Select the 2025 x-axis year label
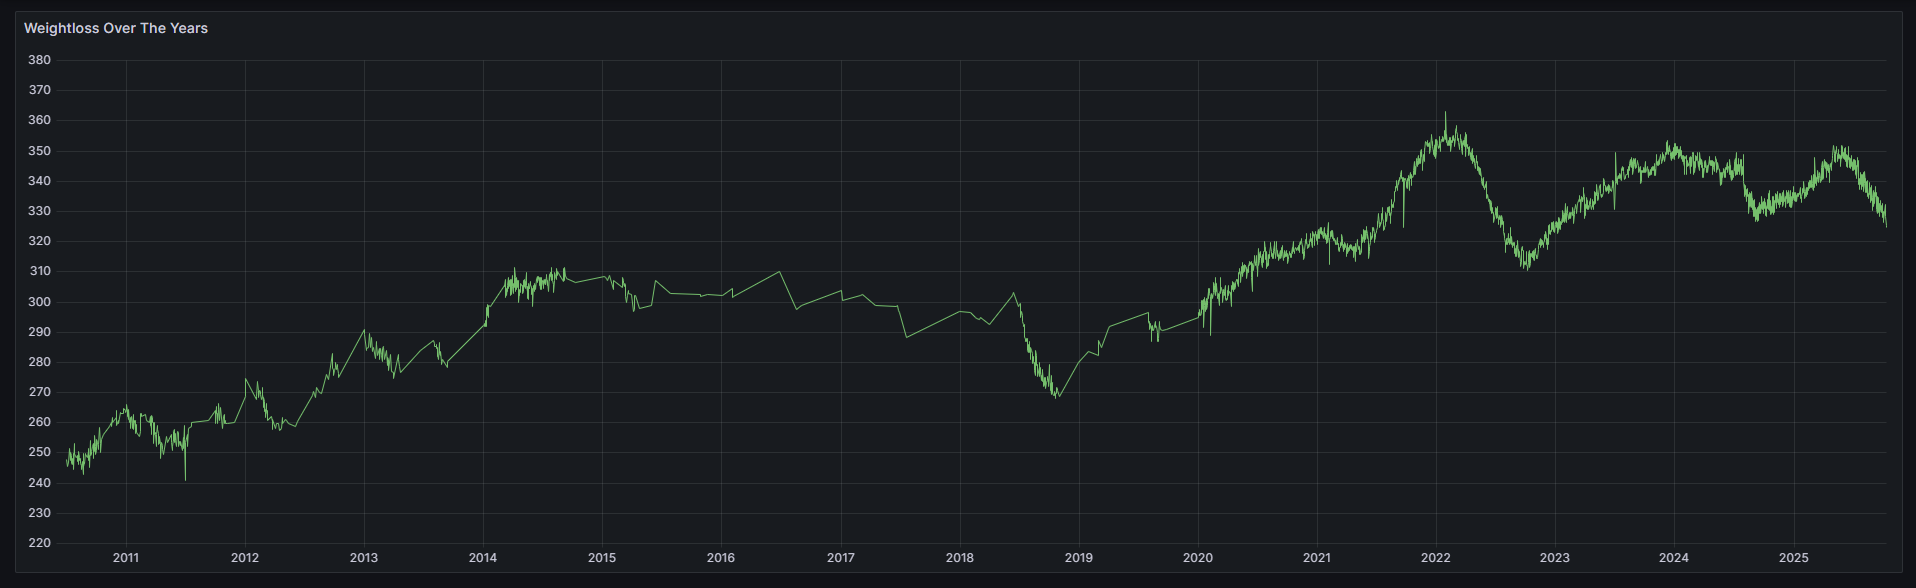This screenshot has height=588, width=1916. 1794,558
